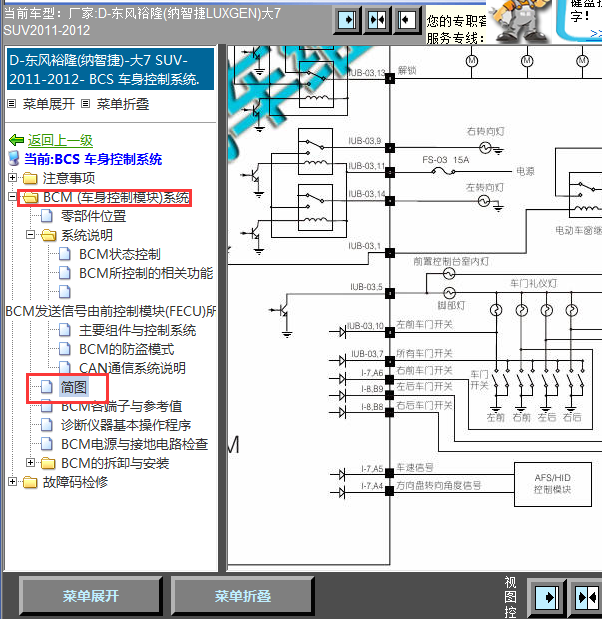Click folder icon of 故障码检修
The width and height of the screenshot is (602, 619).
30,482
